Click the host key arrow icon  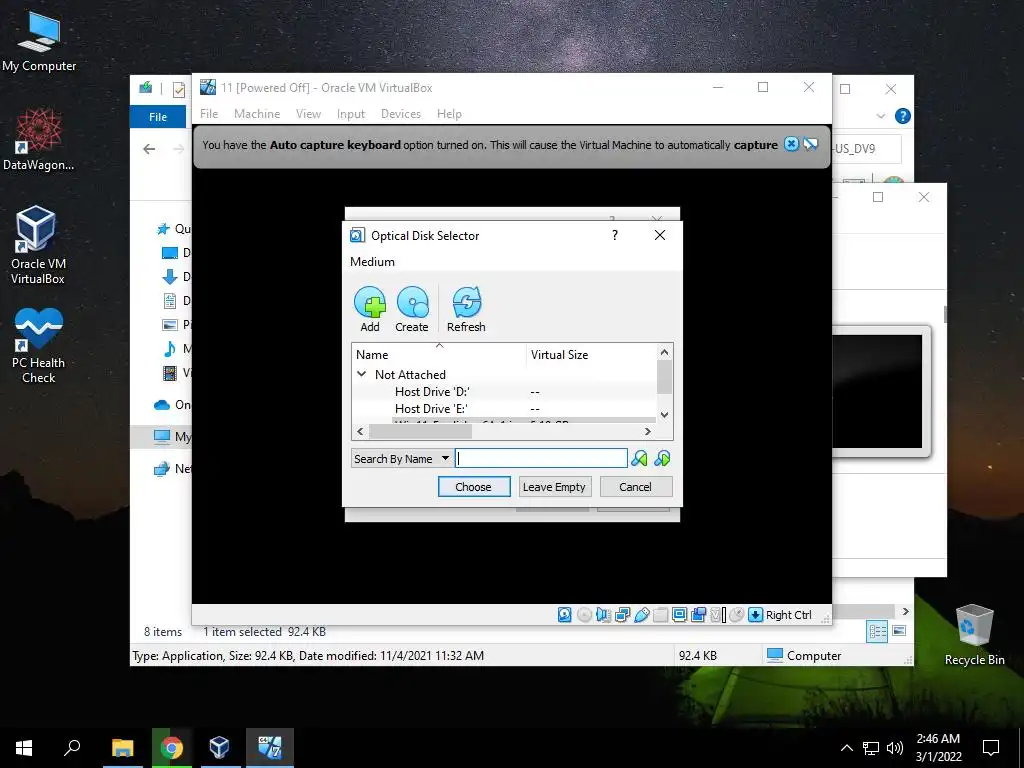click(756, 615)
